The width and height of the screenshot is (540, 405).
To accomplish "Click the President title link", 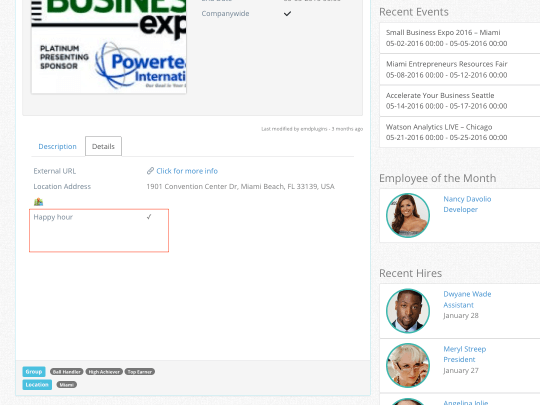I will point(459,359).
